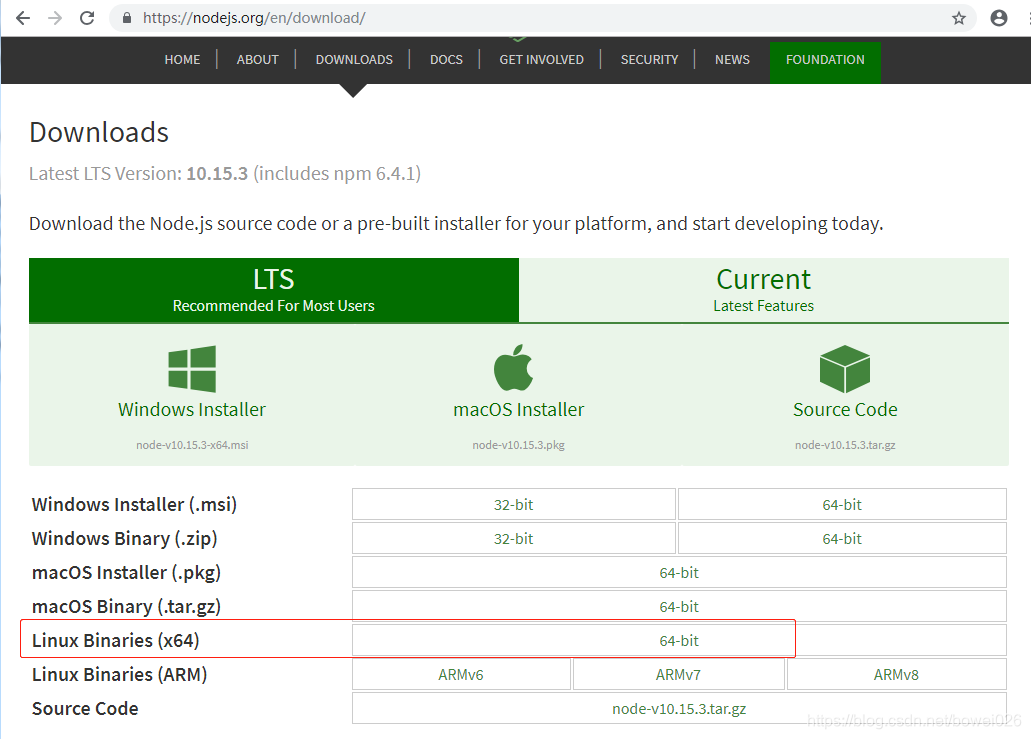The image size is (1031, 739).
Task: Open the SECURITY nav item
Action: pyautogui.click(x=650, y=60)
